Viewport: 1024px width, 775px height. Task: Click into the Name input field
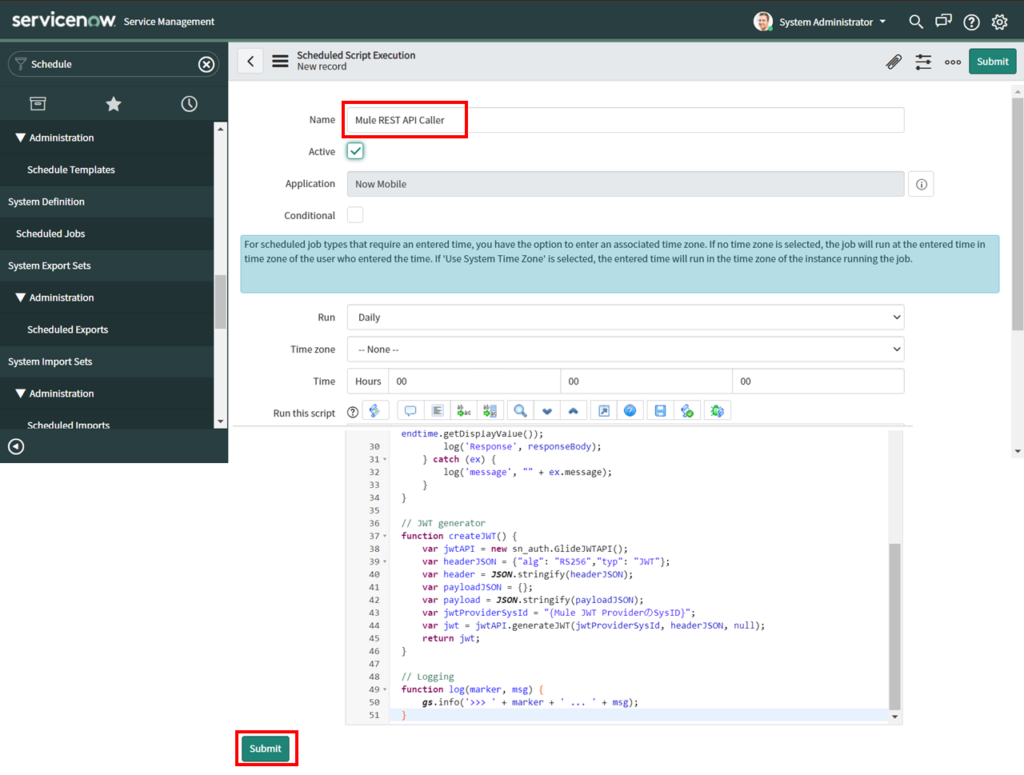(625, 120)
